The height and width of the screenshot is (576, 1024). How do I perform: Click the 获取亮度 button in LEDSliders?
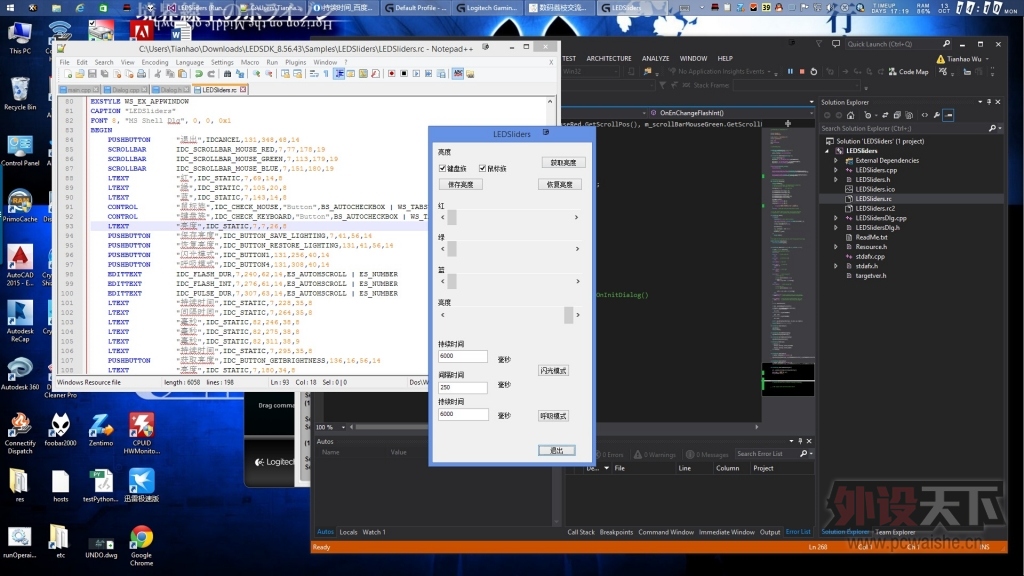pos(563,163)
